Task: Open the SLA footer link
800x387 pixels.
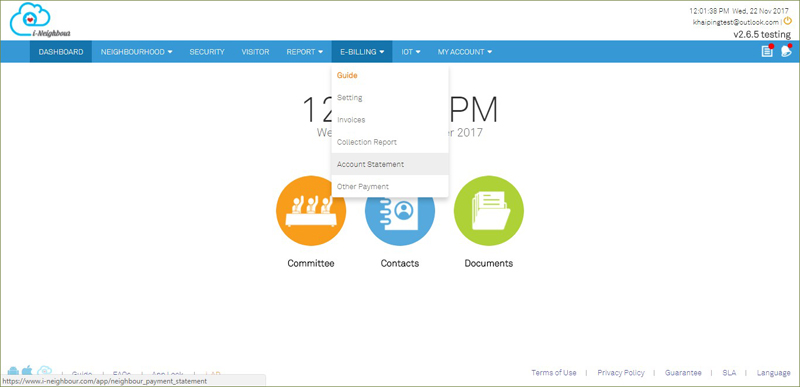Action: [x=729, y=373]
